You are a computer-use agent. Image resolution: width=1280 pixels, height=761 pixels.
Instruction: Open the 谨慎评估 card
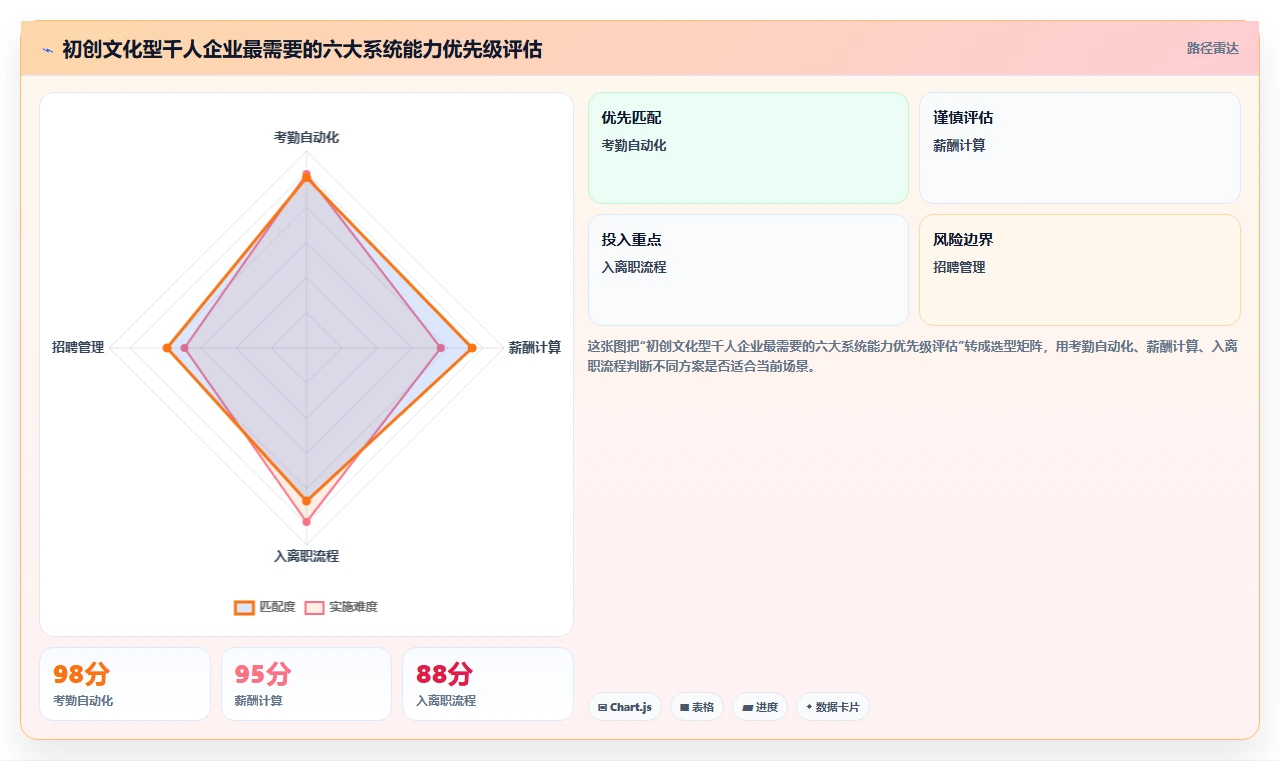click(x=1079, y=148)
